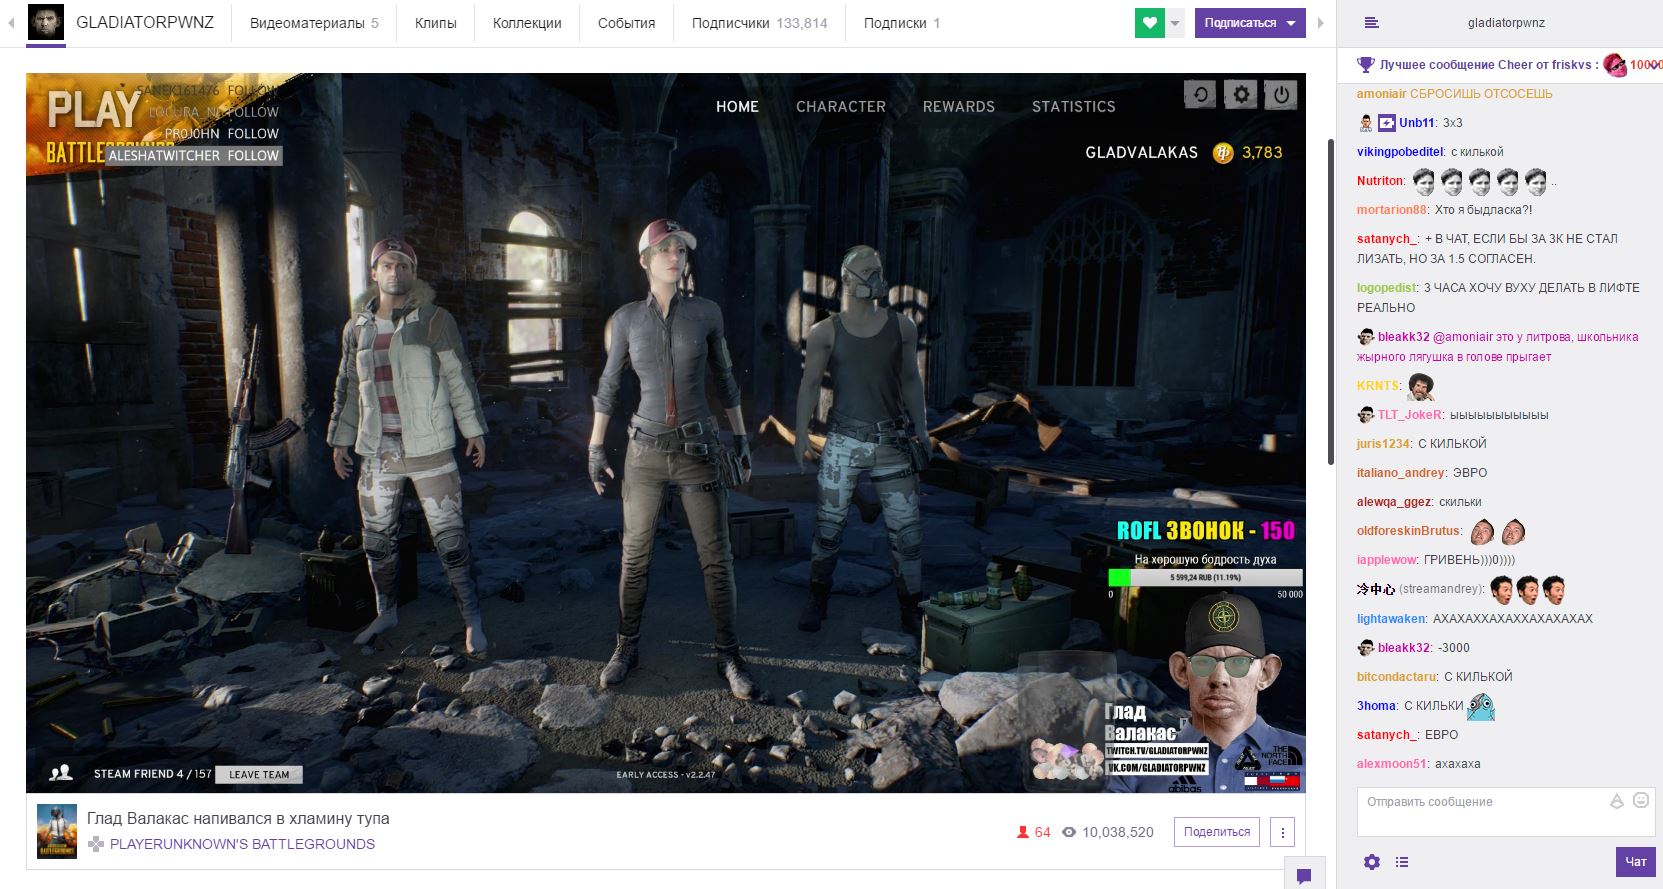Open the emoticon picker smiley icon
The height and width of the screenshot is (889, 1663).
1640,801
